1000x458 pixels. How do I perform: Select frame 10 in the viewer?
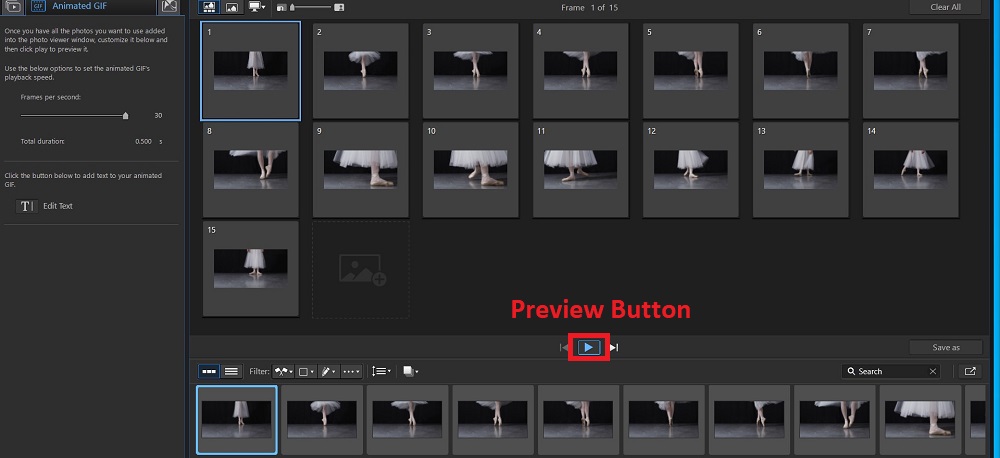(x=471, y=170)
